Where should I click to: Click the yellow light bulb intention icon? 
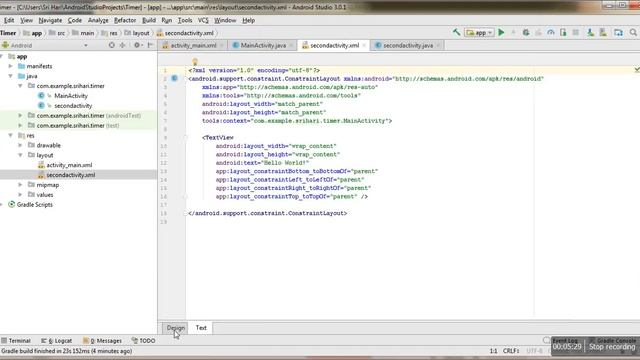coord(195,62)
